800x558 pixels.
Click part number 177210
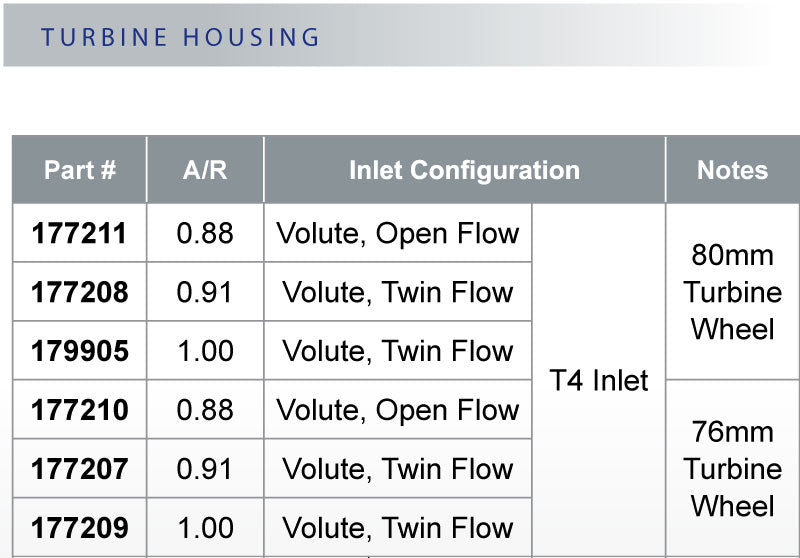pos(80,410)
